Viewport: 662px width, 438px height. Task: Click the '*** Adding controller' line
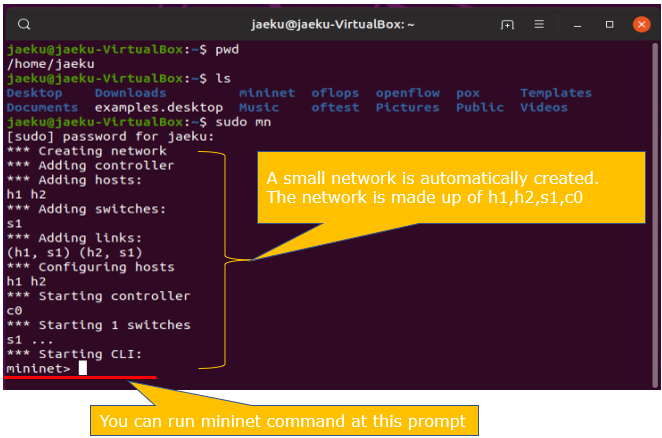click(x=90, y=166)
